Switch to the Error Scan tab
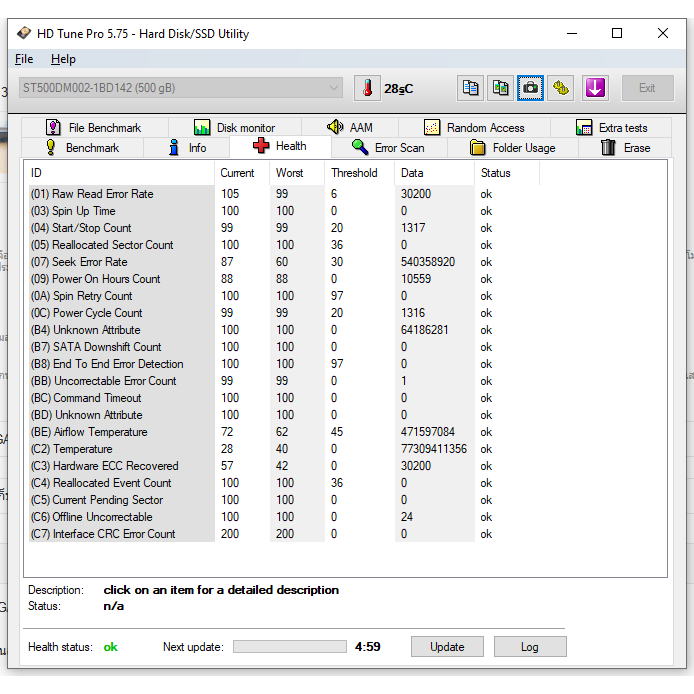This screenshot has width=694, height=694. click(x=387, y=148)
